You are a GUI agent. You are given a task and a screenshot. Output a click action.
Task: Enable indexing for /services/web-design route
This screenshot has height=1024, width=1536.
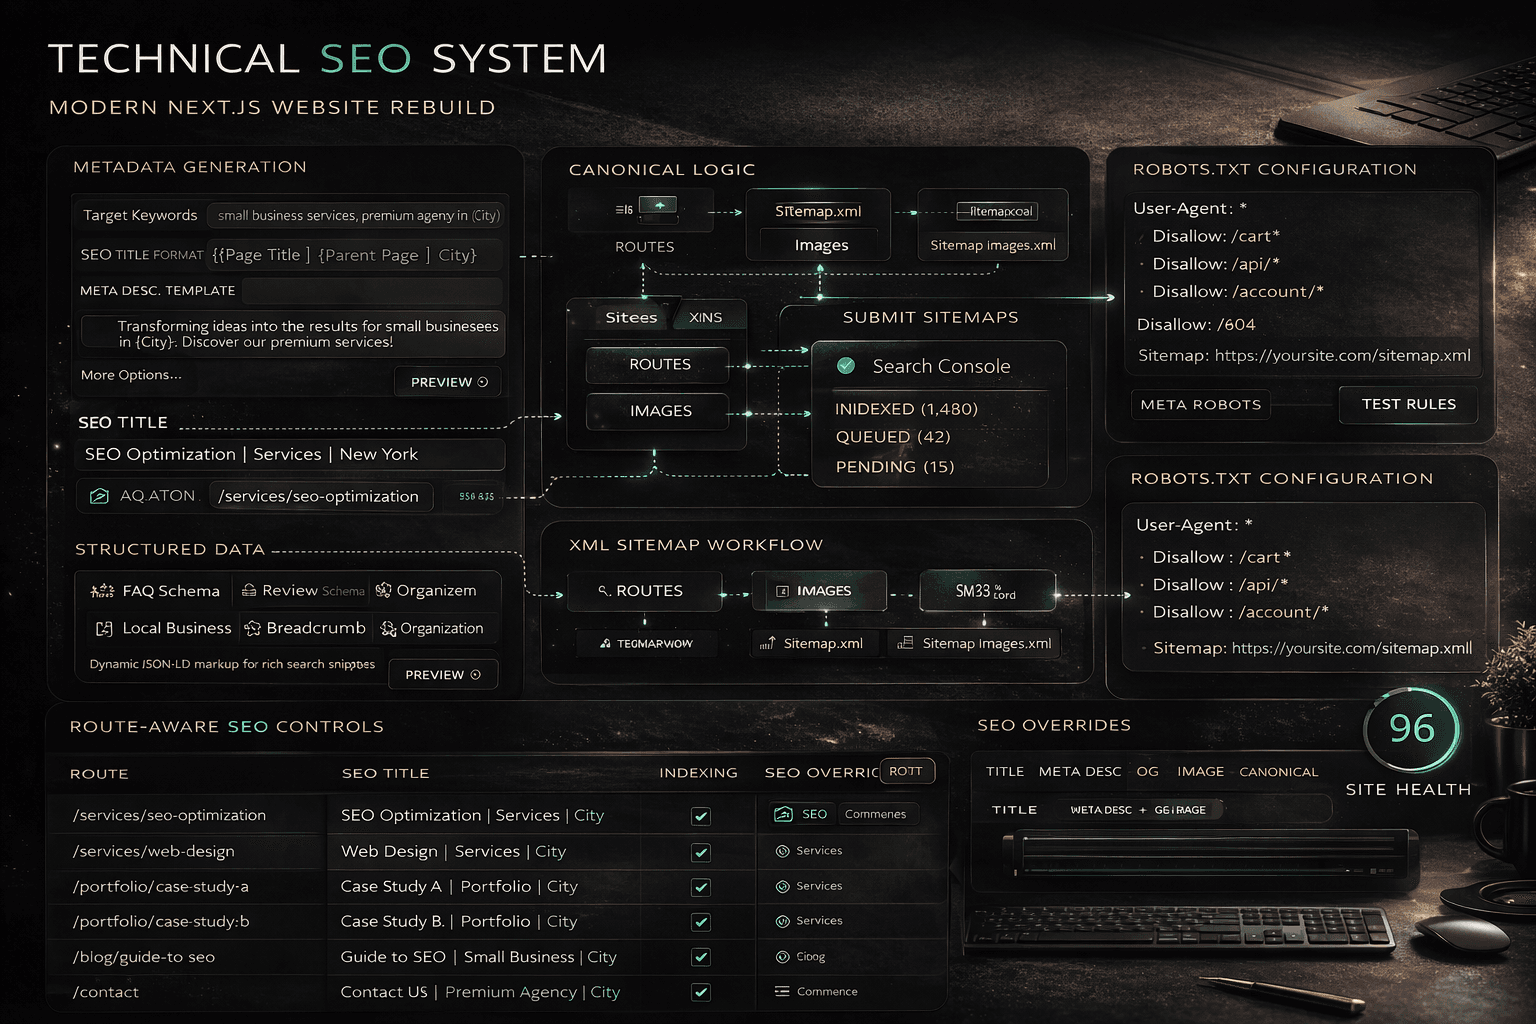[x=701, y=851]
